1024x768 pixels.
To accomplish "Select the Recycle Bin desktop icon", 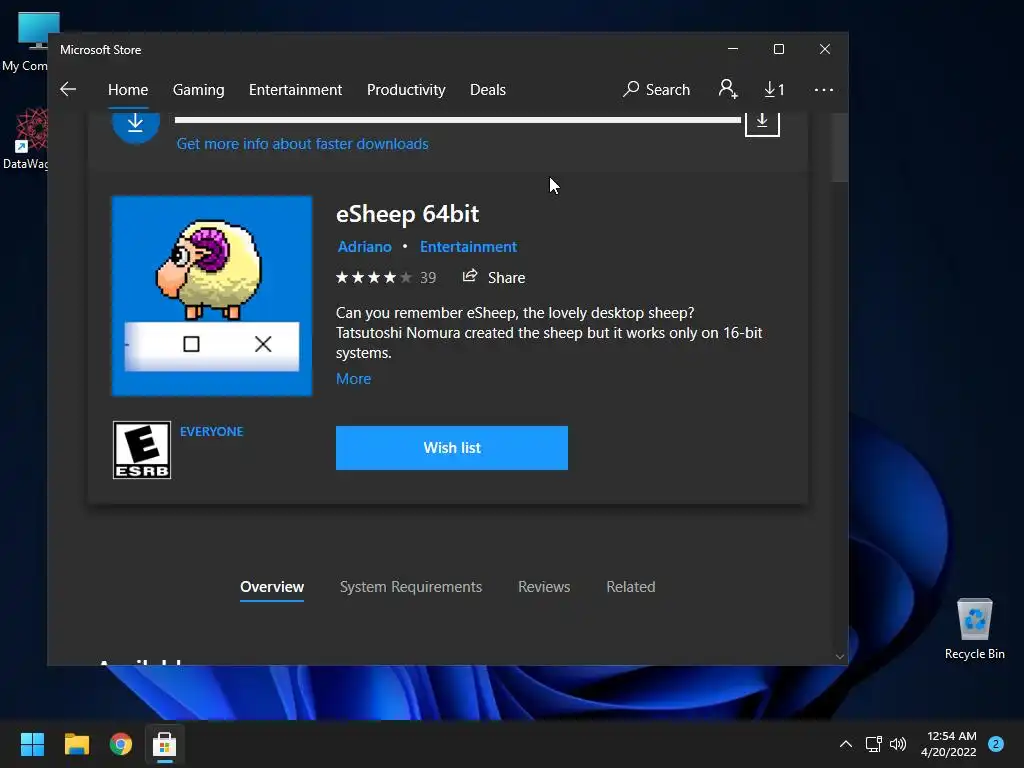I will pos(974,629).
